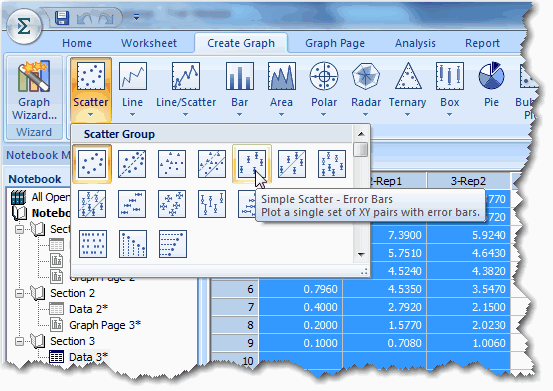The width and height of the screenshot is (553, 391).
Task: Open Data 3* worksheet in the tree
Action: click(x=88, y=357)
